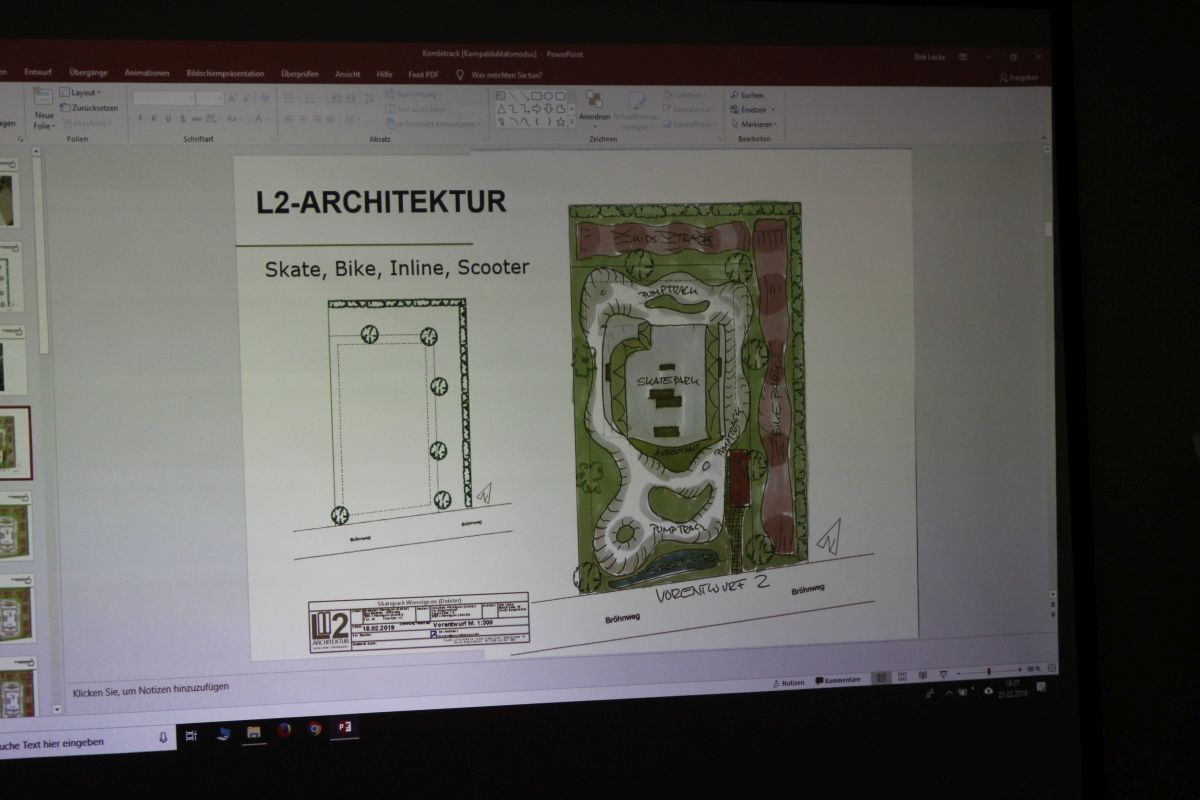Click the PowerPoint taskbar icon
This screenshot has width=1200, height=800.
346,727
